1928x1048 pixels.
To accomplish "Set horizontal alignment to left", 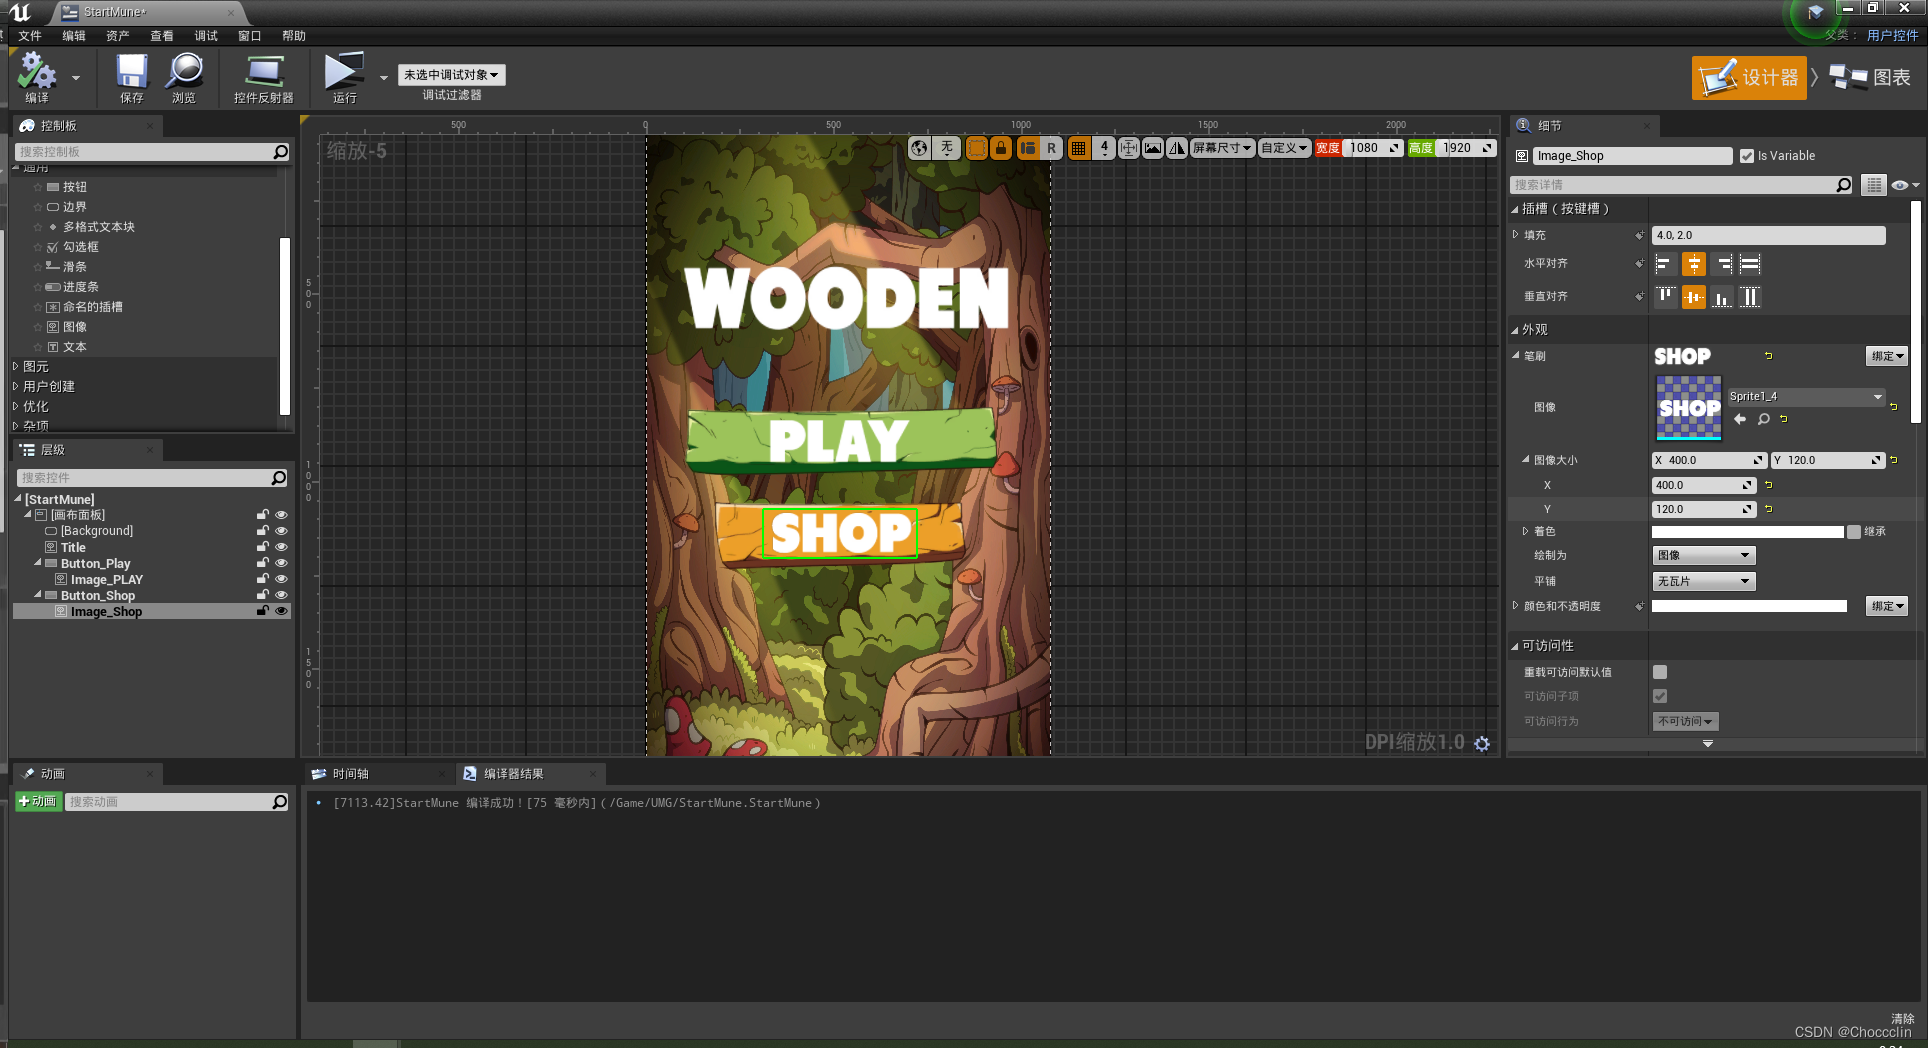I will point(1664,264).
